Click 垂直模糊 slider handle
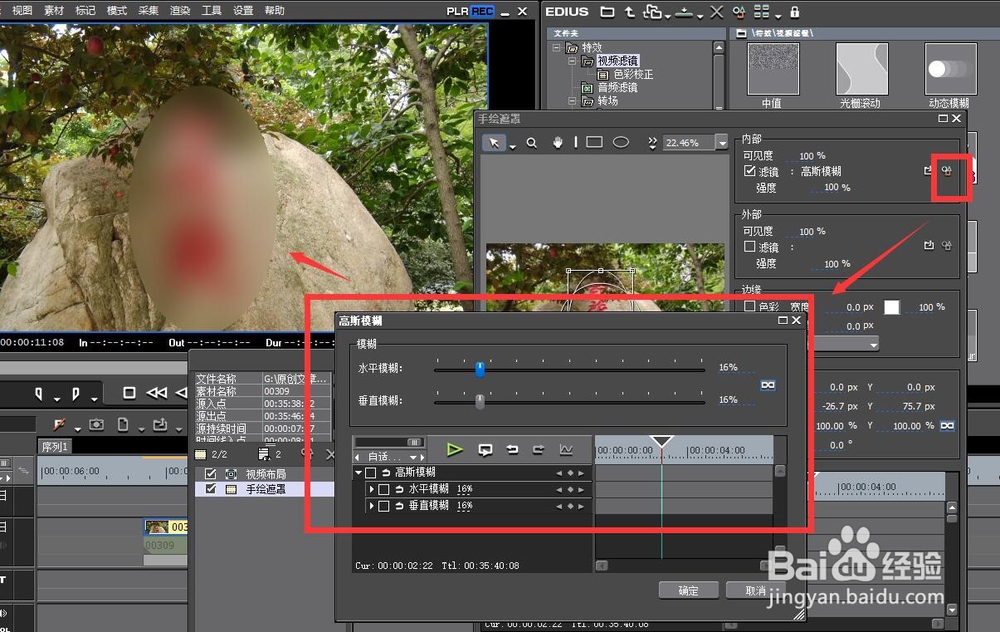This screenshot has width=1000, height=632. tap(480, 401)
